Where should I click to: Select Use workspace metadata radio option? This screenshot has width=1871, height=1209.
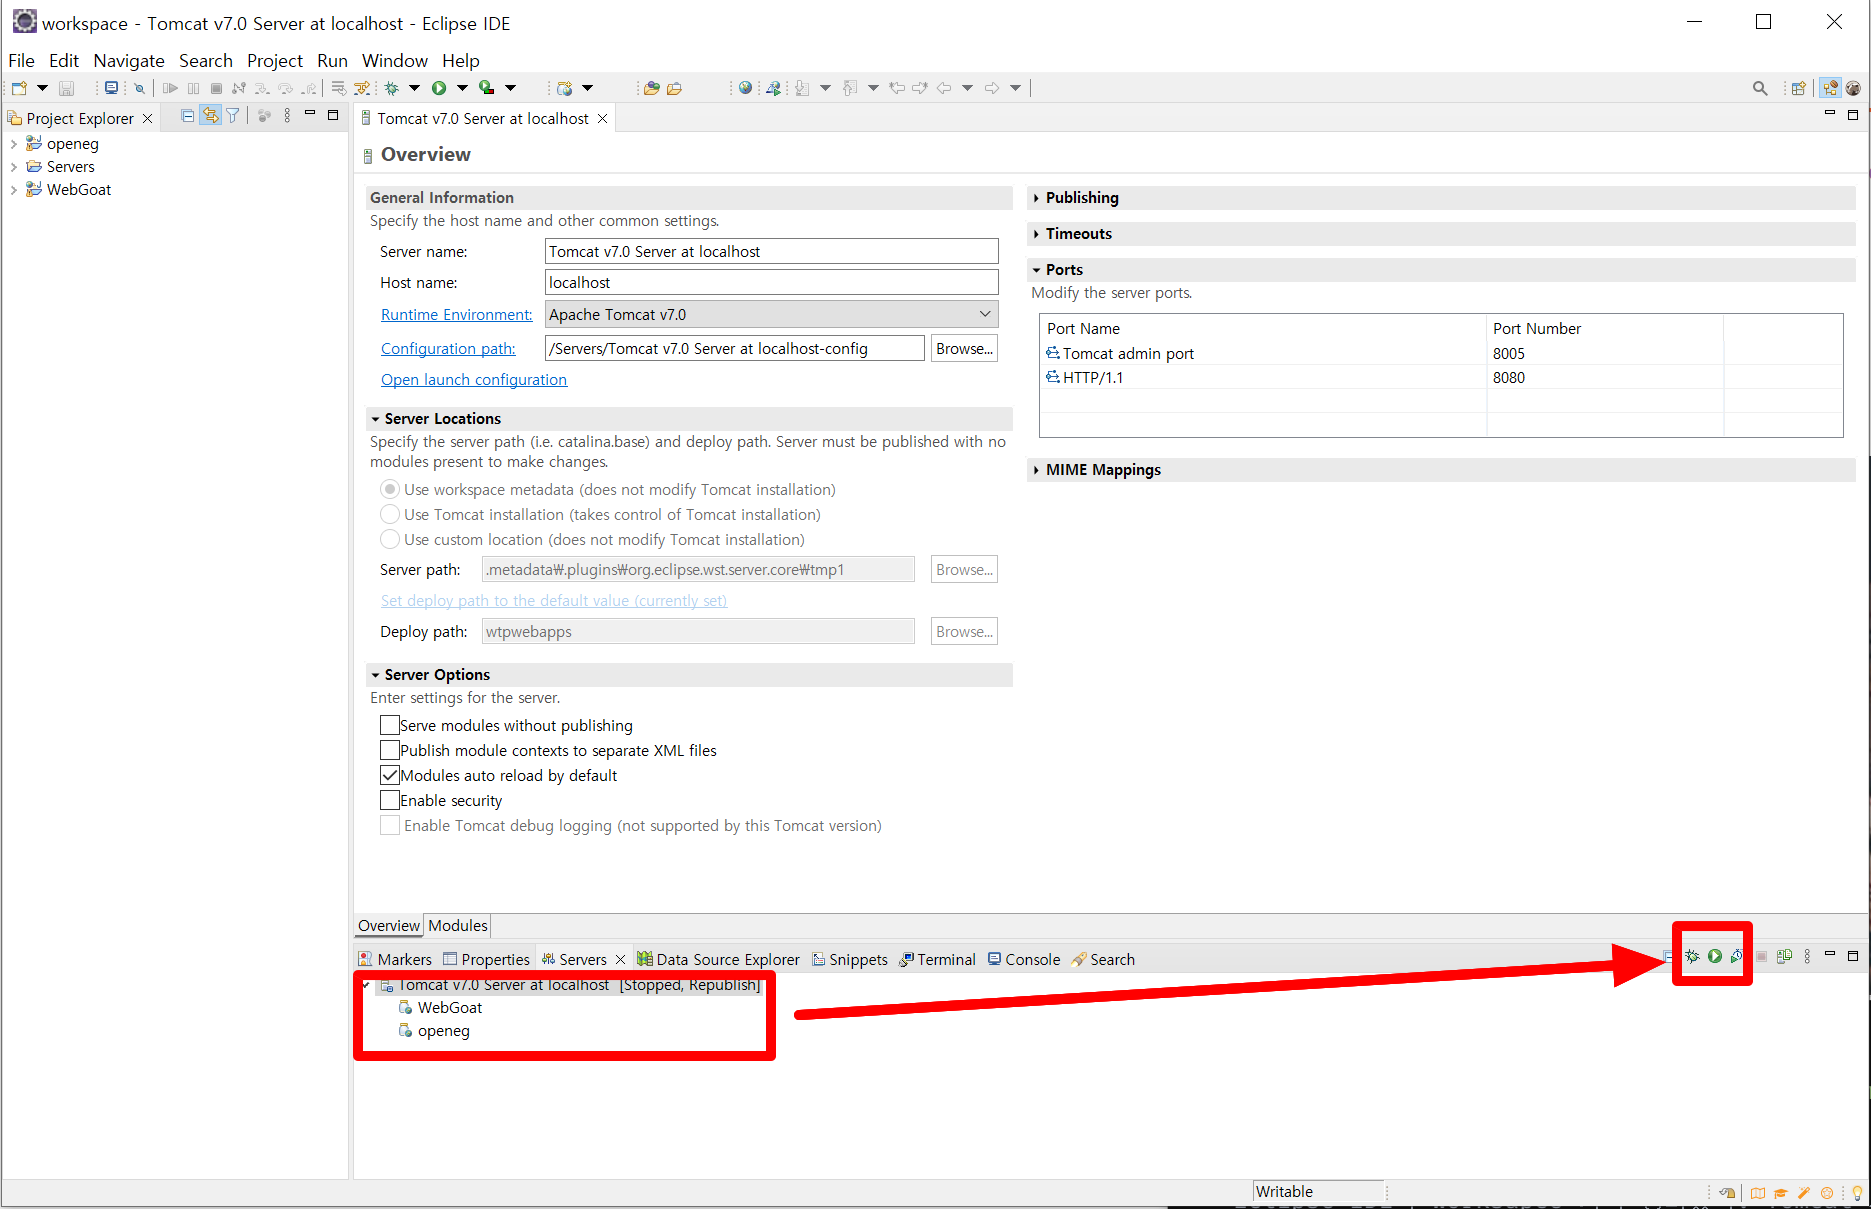(390, 489)
